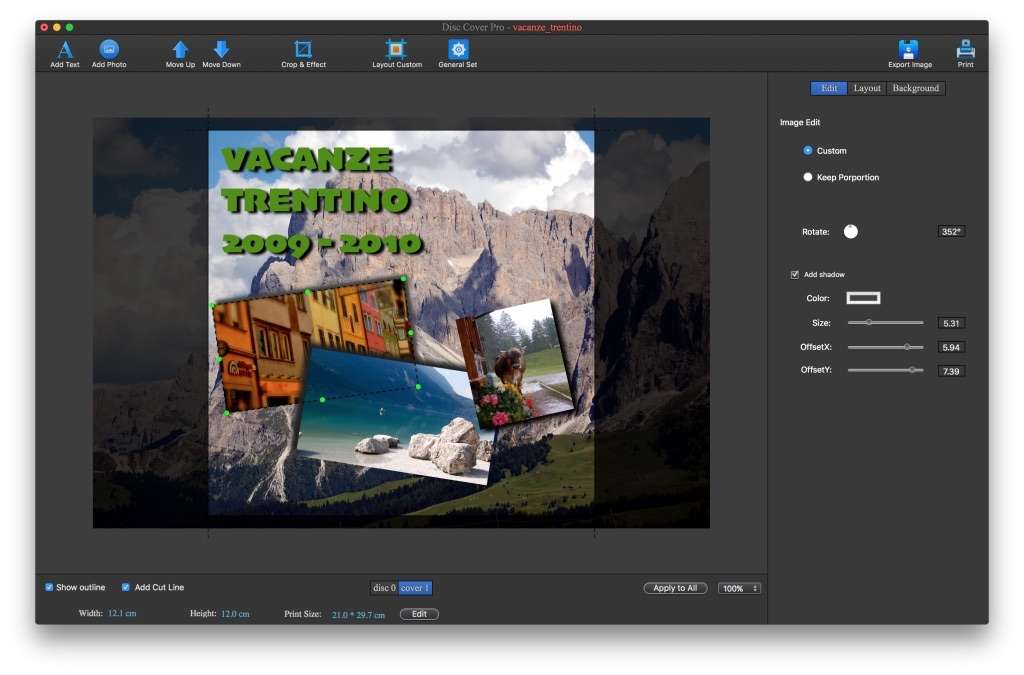Open the shadow Color swatch
Viewport: 1024px width, 675px height.
point(863,298)
